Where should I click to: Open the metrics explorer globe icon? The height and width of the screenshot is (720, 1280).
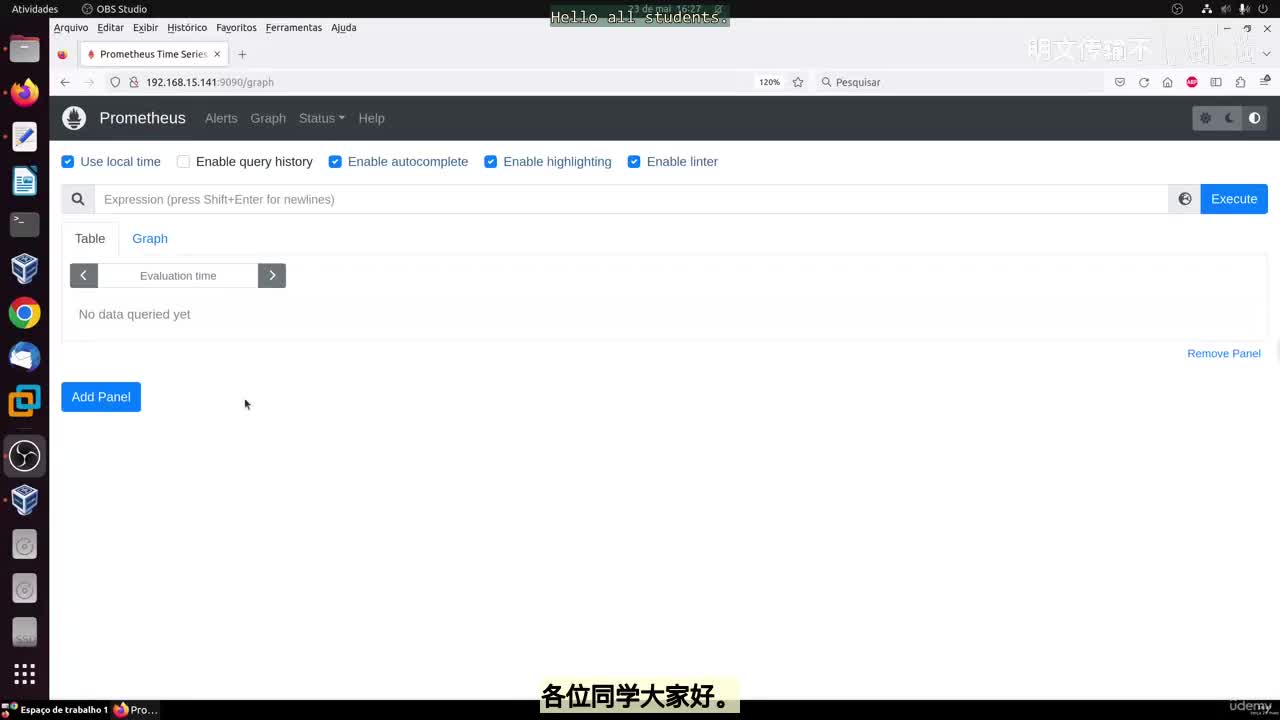pos(1185,199)
